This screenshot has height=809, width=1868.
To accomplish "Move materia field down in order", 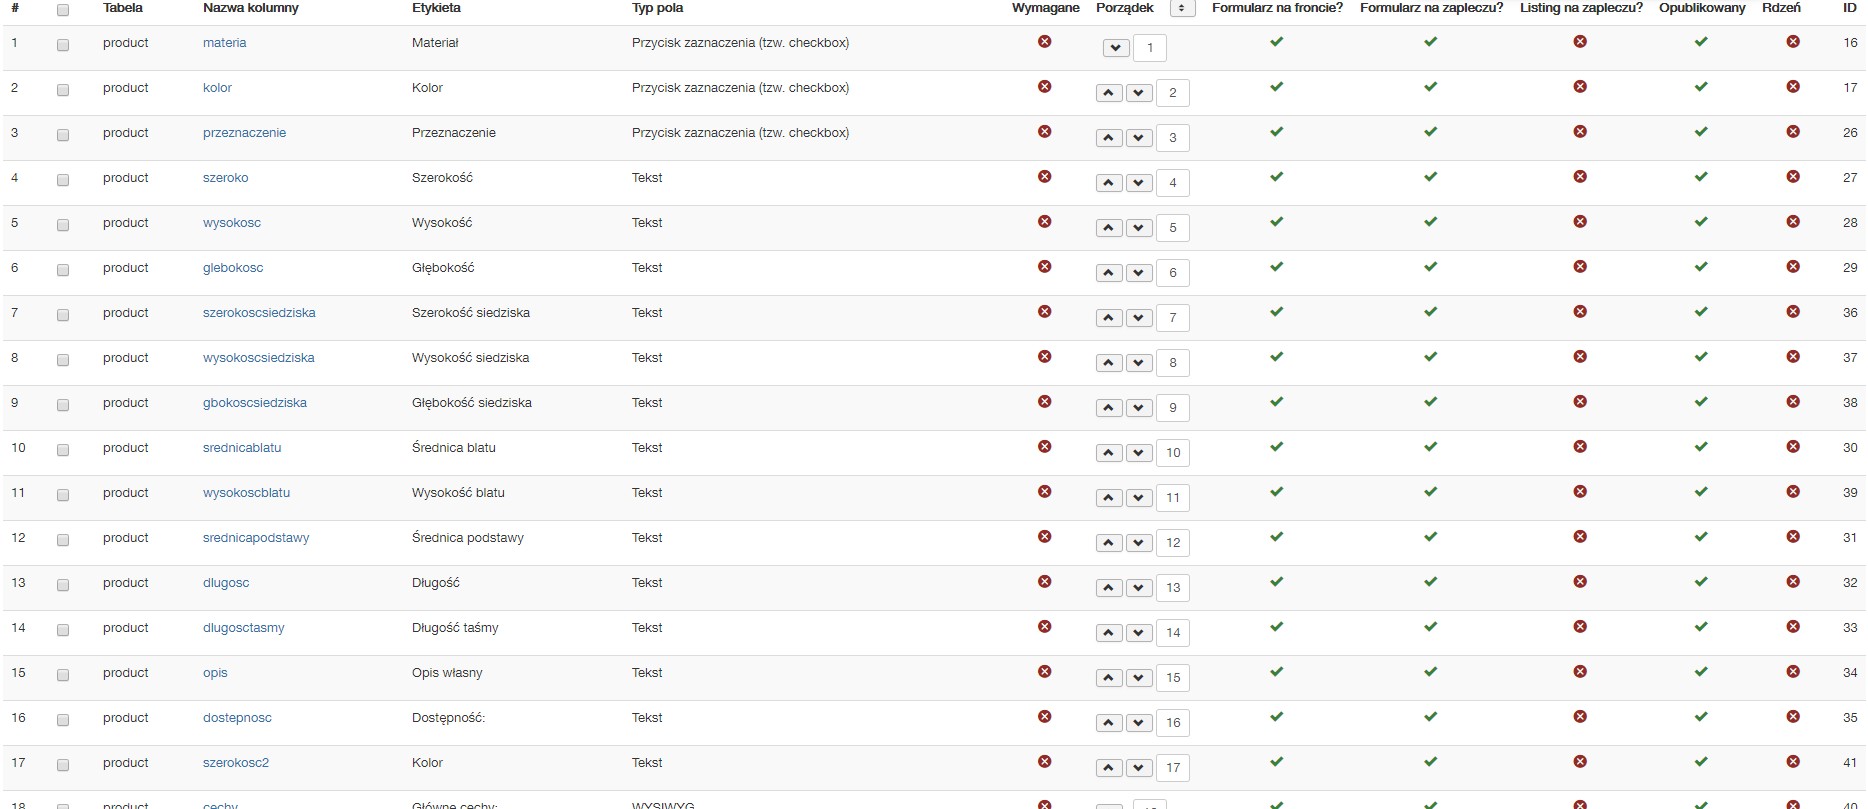I will pos(1116,48).
